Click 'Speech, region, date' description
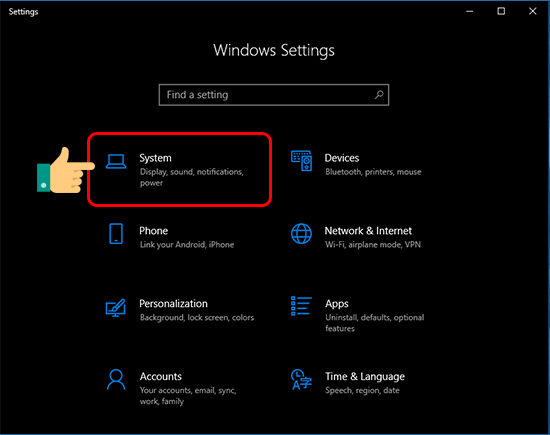 362,390
